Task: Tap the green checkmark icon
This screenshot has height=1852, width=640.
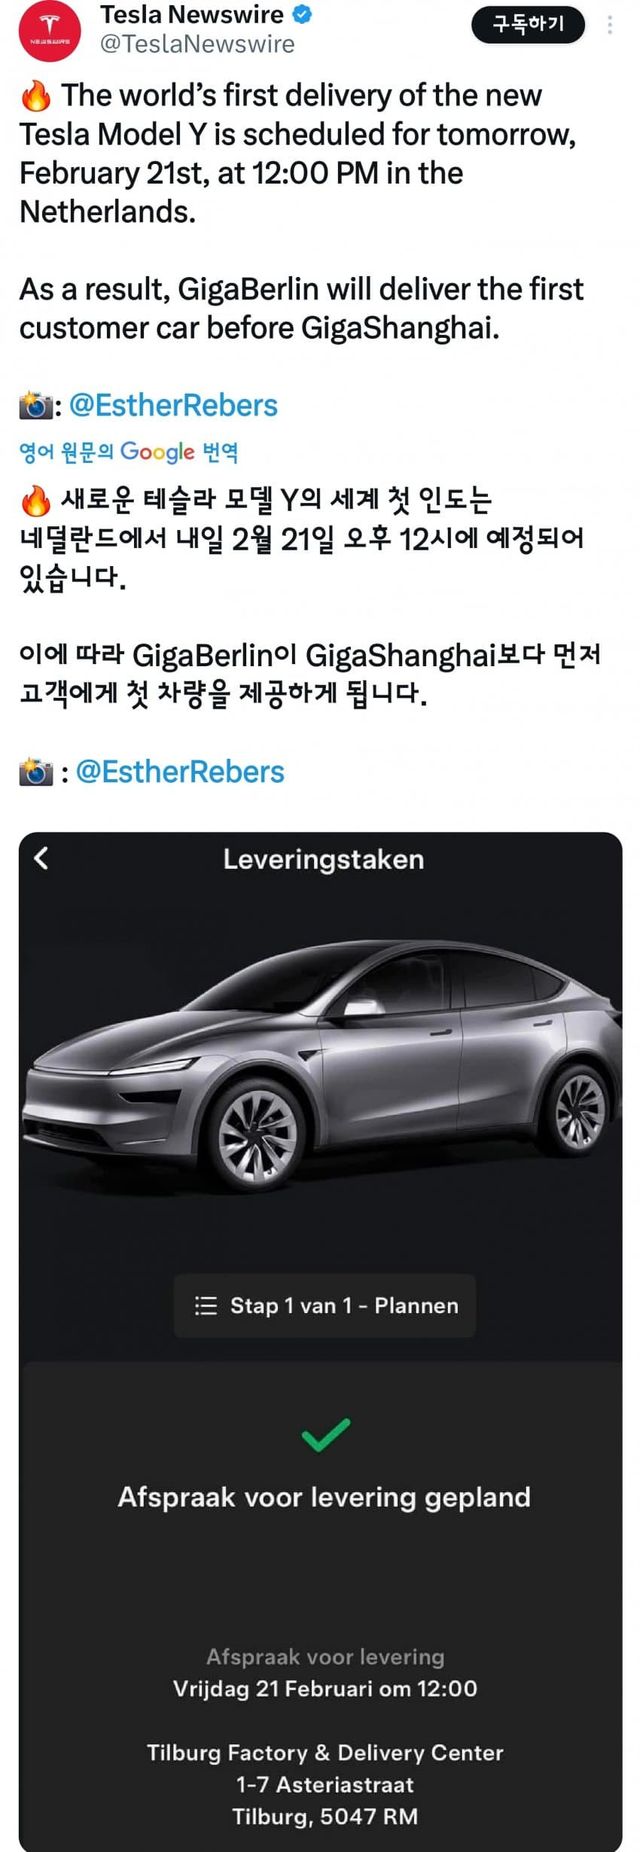Action: click(x=326, y=1435)
